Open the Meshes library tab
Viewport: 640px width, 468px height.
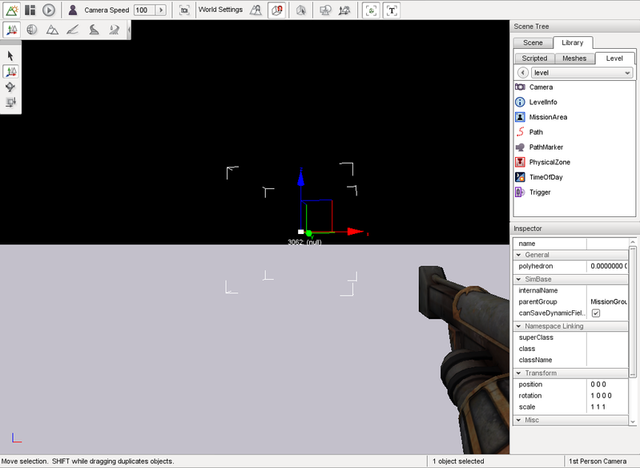(574, 58)
